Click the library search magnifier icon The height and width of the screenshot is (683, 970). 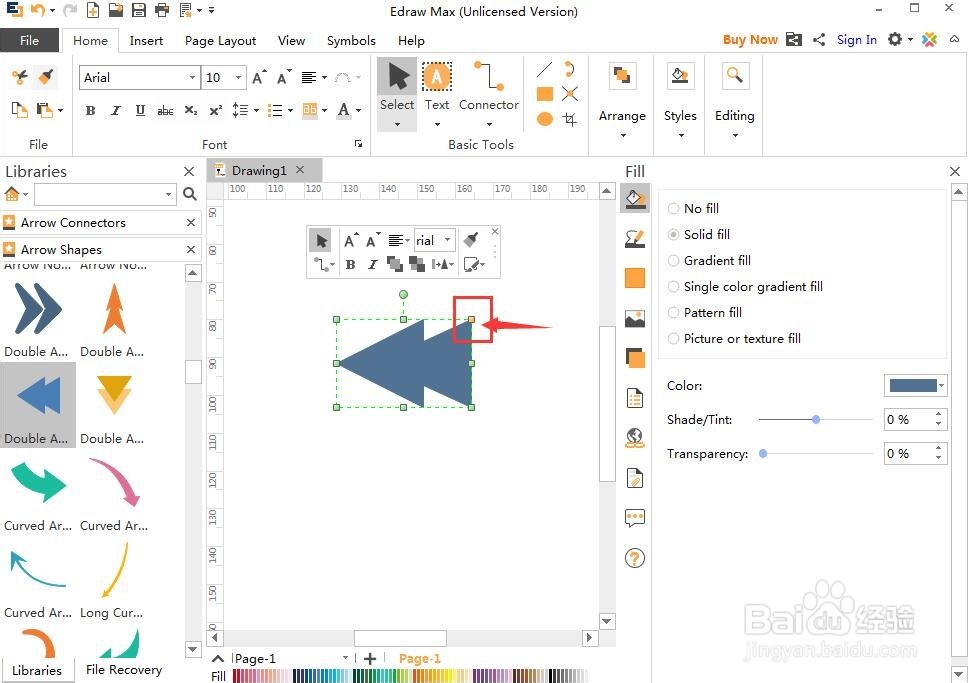click(190, 194)
